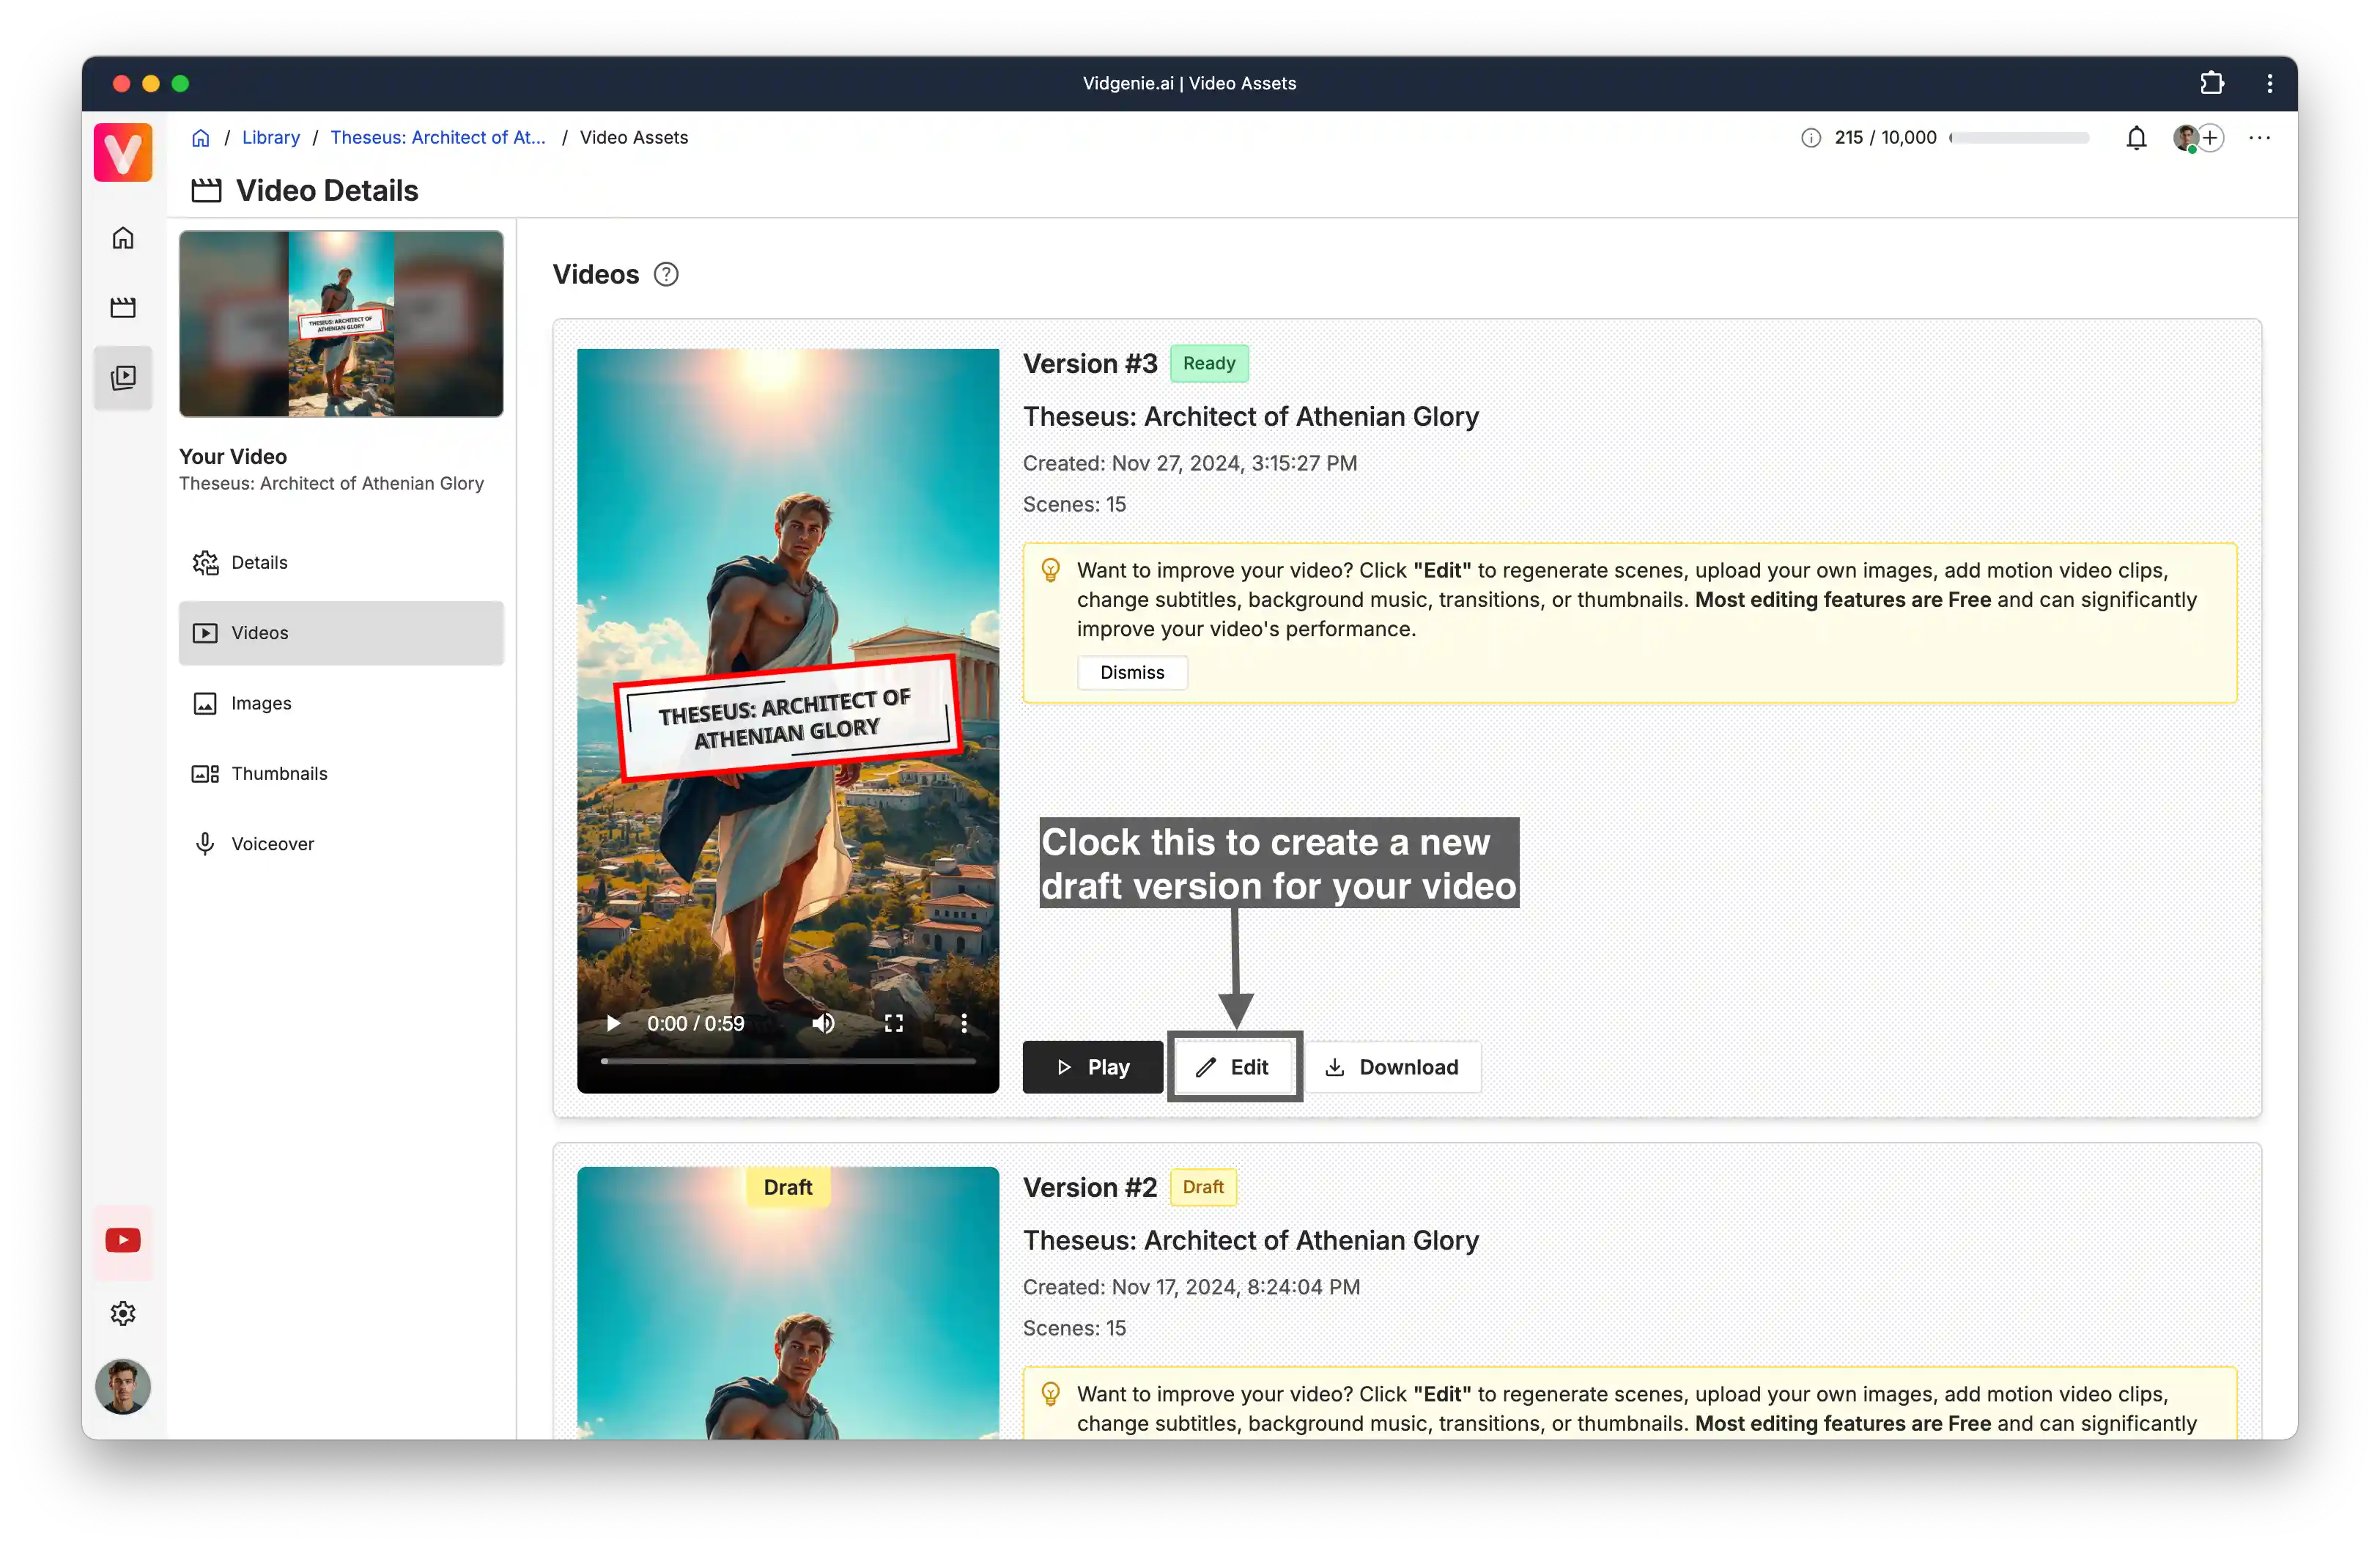Click the 215 / 10,000 credits usage bar

[2019, 138]
